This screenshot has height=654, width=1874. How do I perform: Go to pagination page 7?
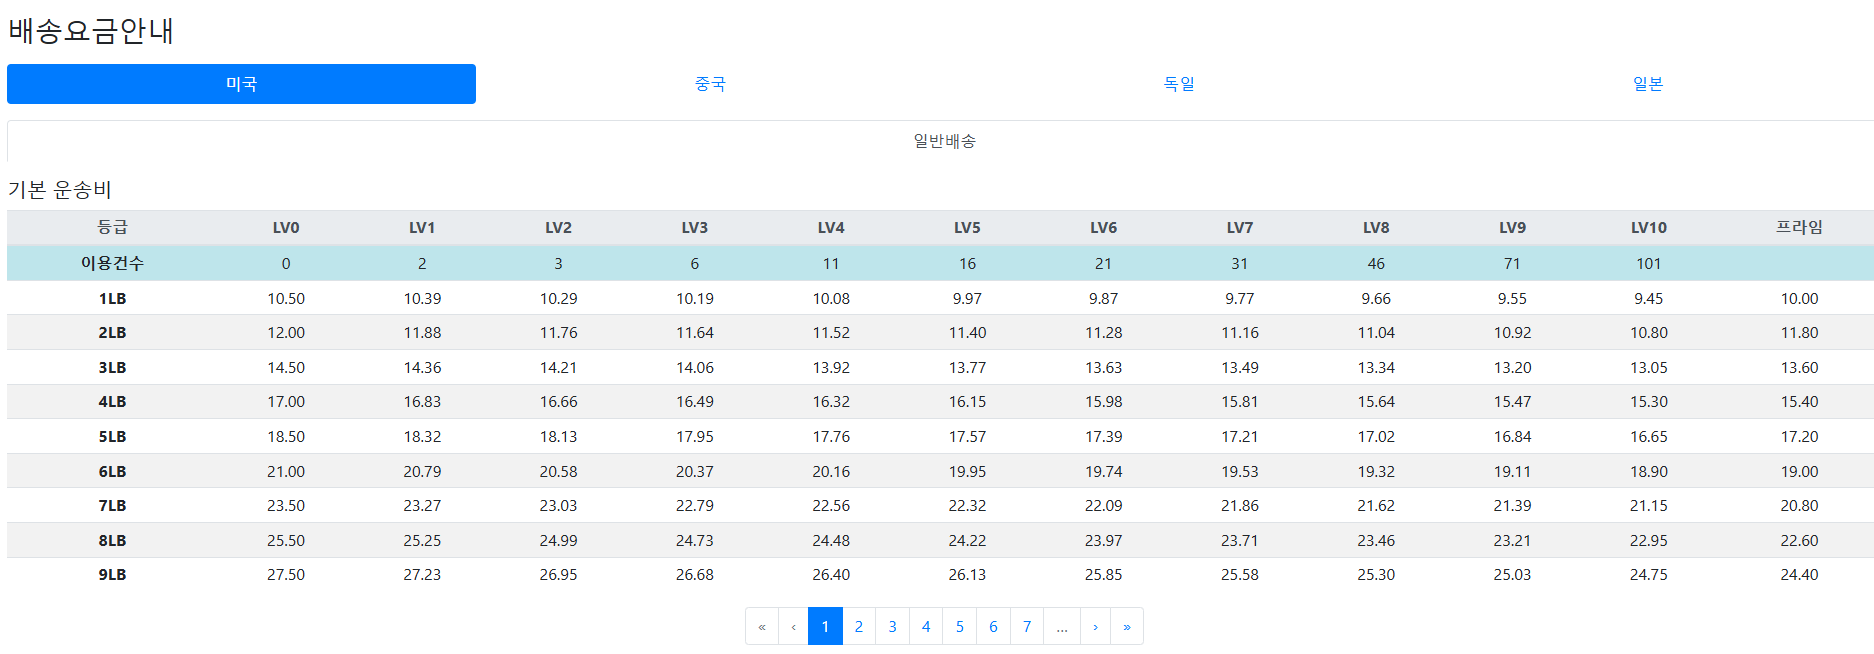click(1027, 626)
